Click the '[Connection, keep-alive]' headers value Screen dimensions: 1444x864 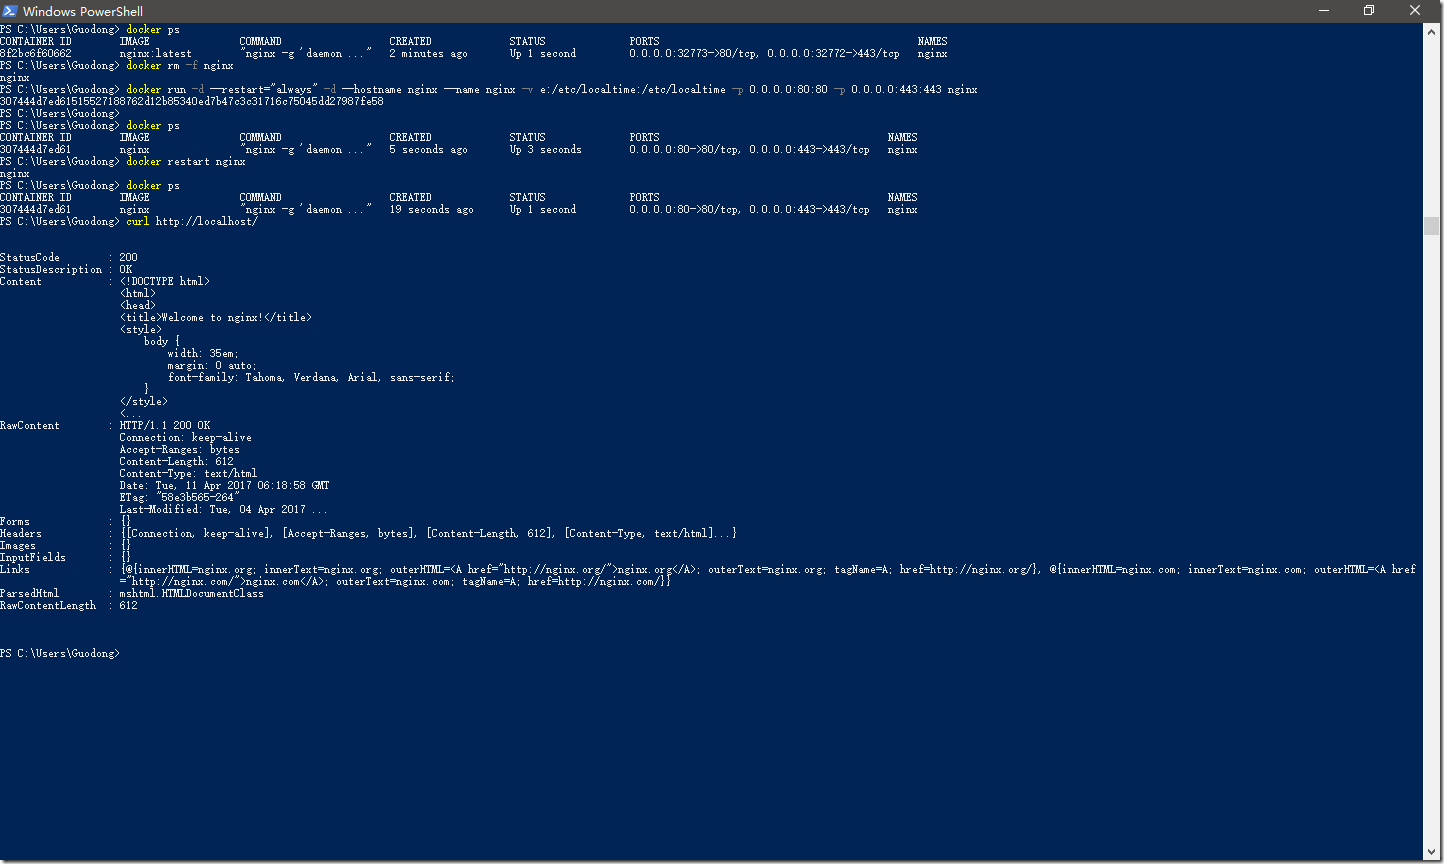pos(197,534)
